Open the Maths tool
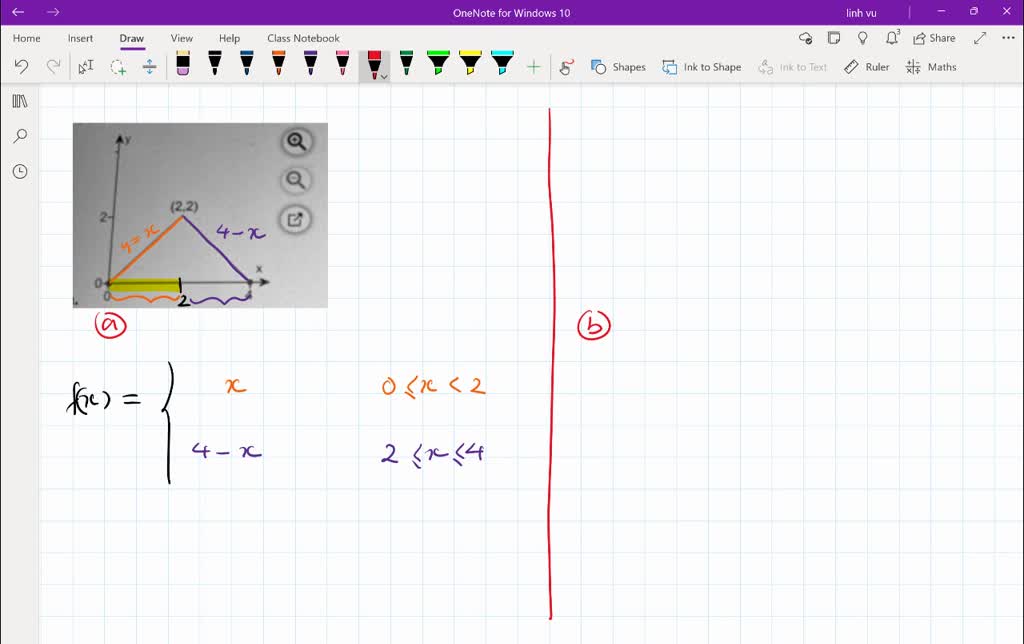Screen dimensions: 1024x644 [931, 67]
